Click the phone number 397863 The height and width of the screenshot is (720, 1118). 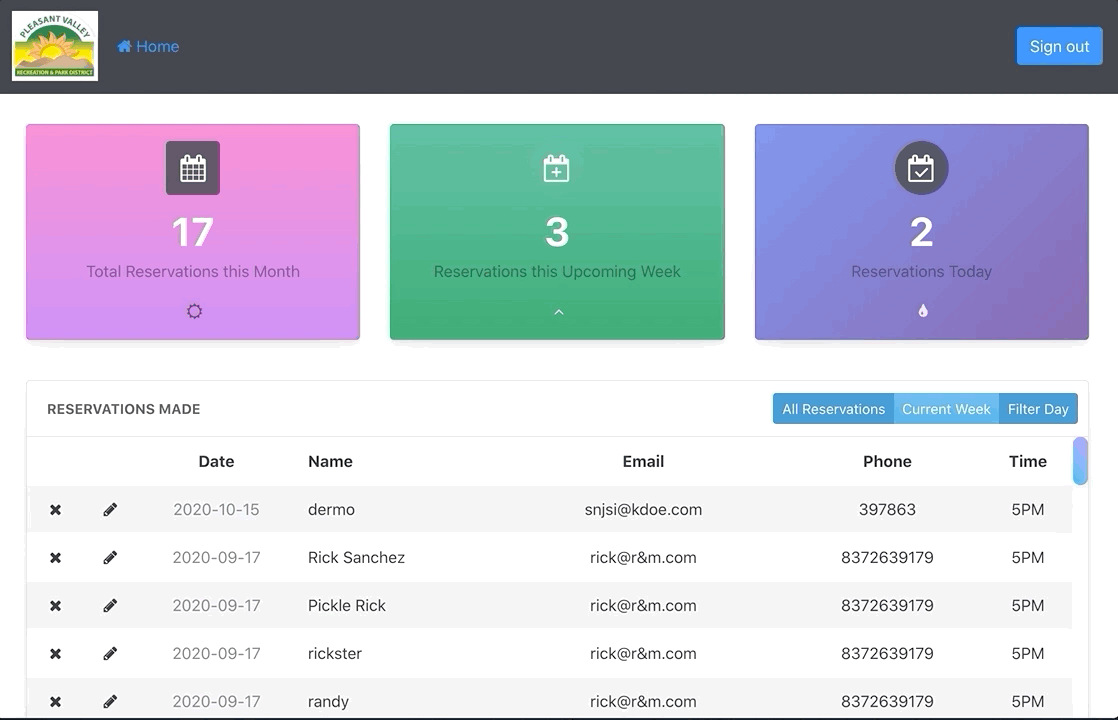pyautogui.click(x=887, y=510)
